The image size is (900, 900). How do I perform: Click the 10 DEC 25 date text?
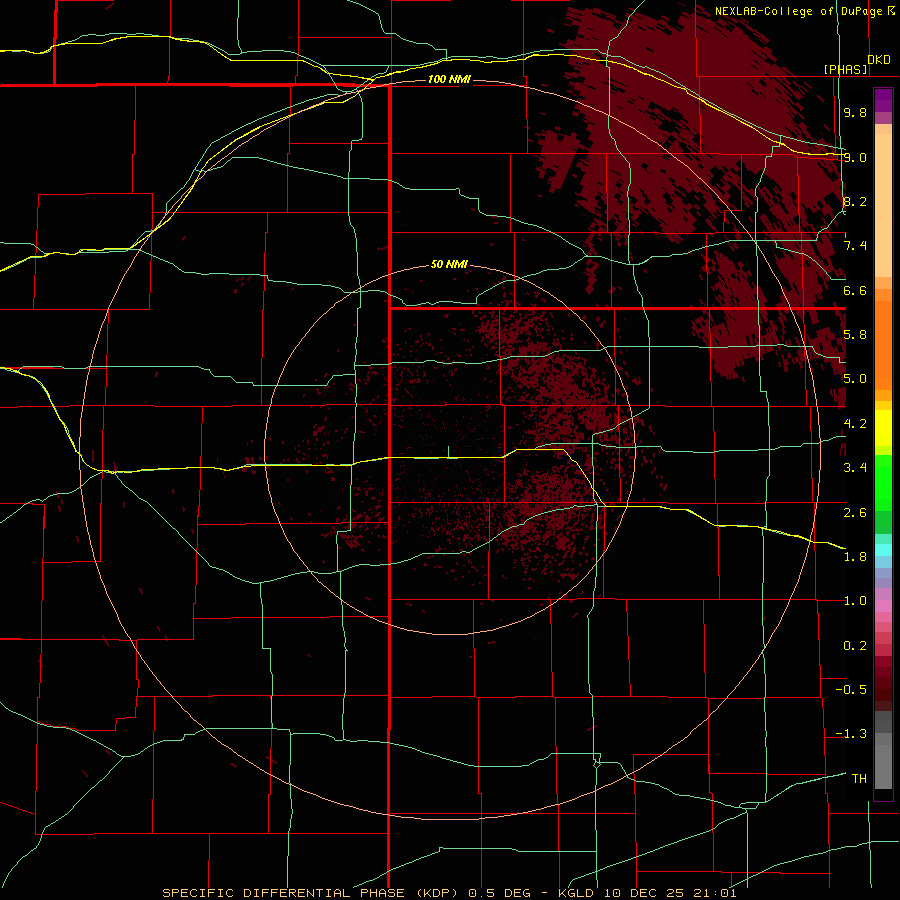(x=642, y=893)
